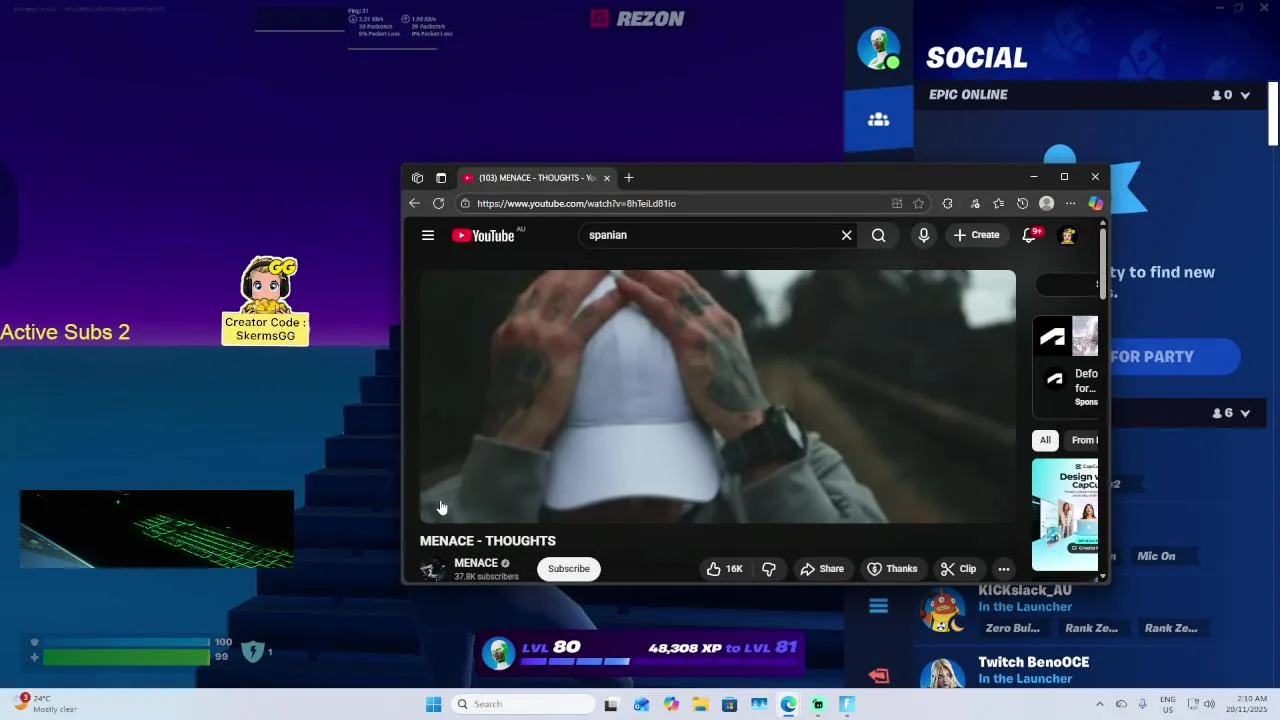
Task: Click the Mic On tag in Fortnite
Action: 1156,556
